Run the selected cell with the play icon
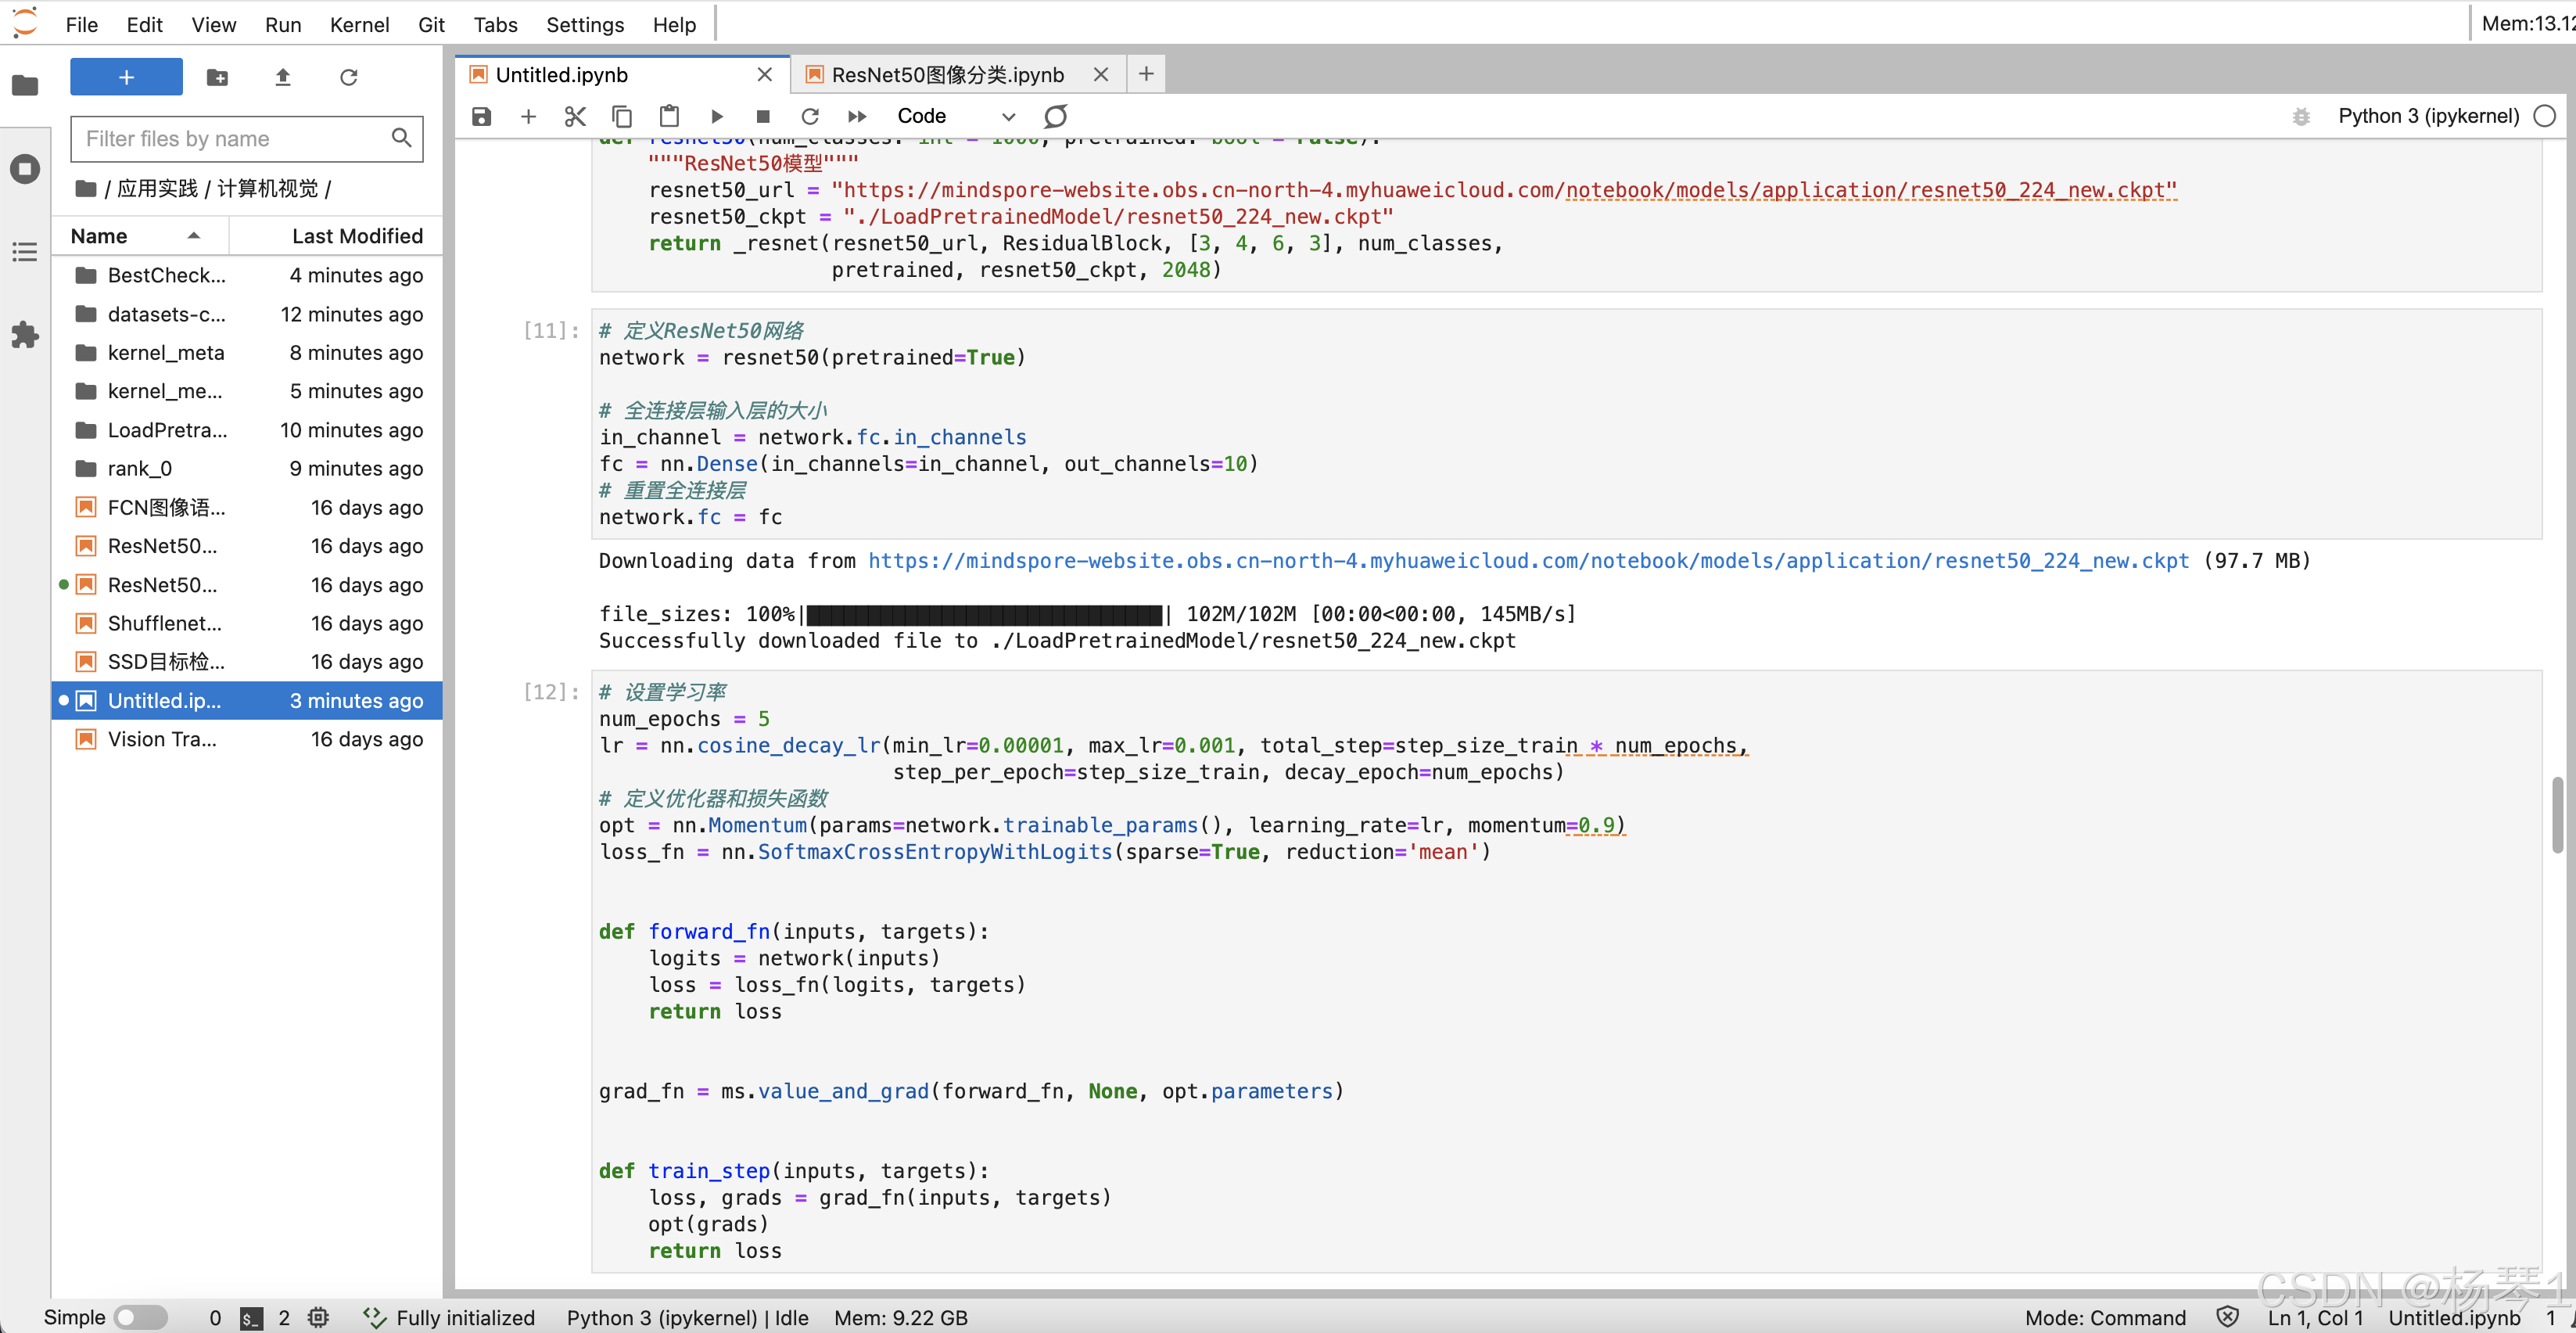The image size is (2576, 1333). (x=716, y=116)
